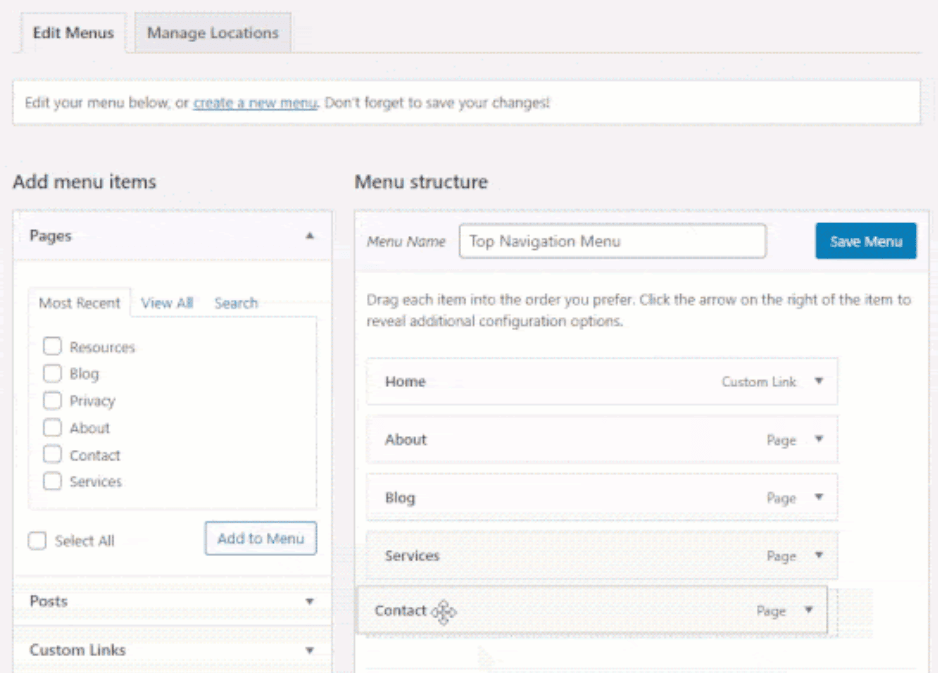Open the Manage Locations tab
This screenshot has width=938, height=673.
pos(212,33)
